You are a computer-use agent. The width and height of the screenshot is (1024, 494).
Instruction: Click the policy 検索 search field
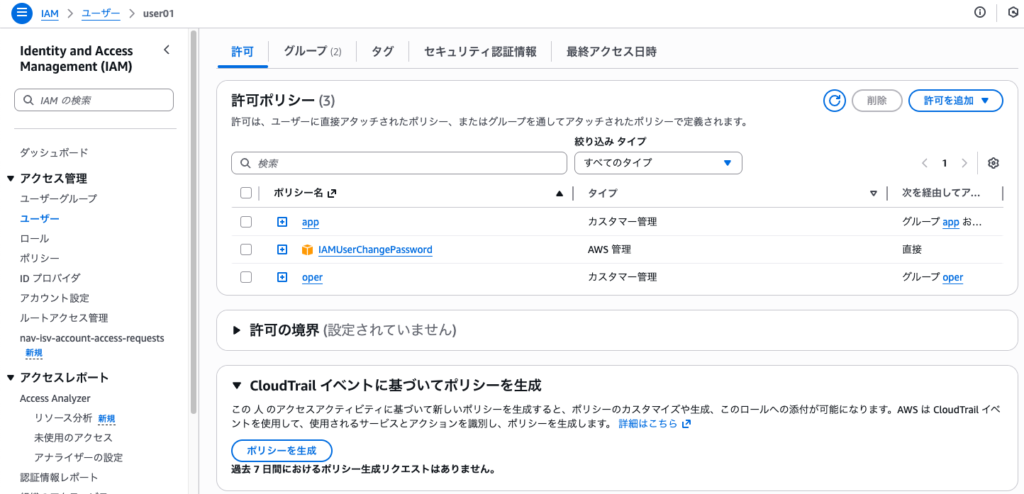click(x=399, y=163)
